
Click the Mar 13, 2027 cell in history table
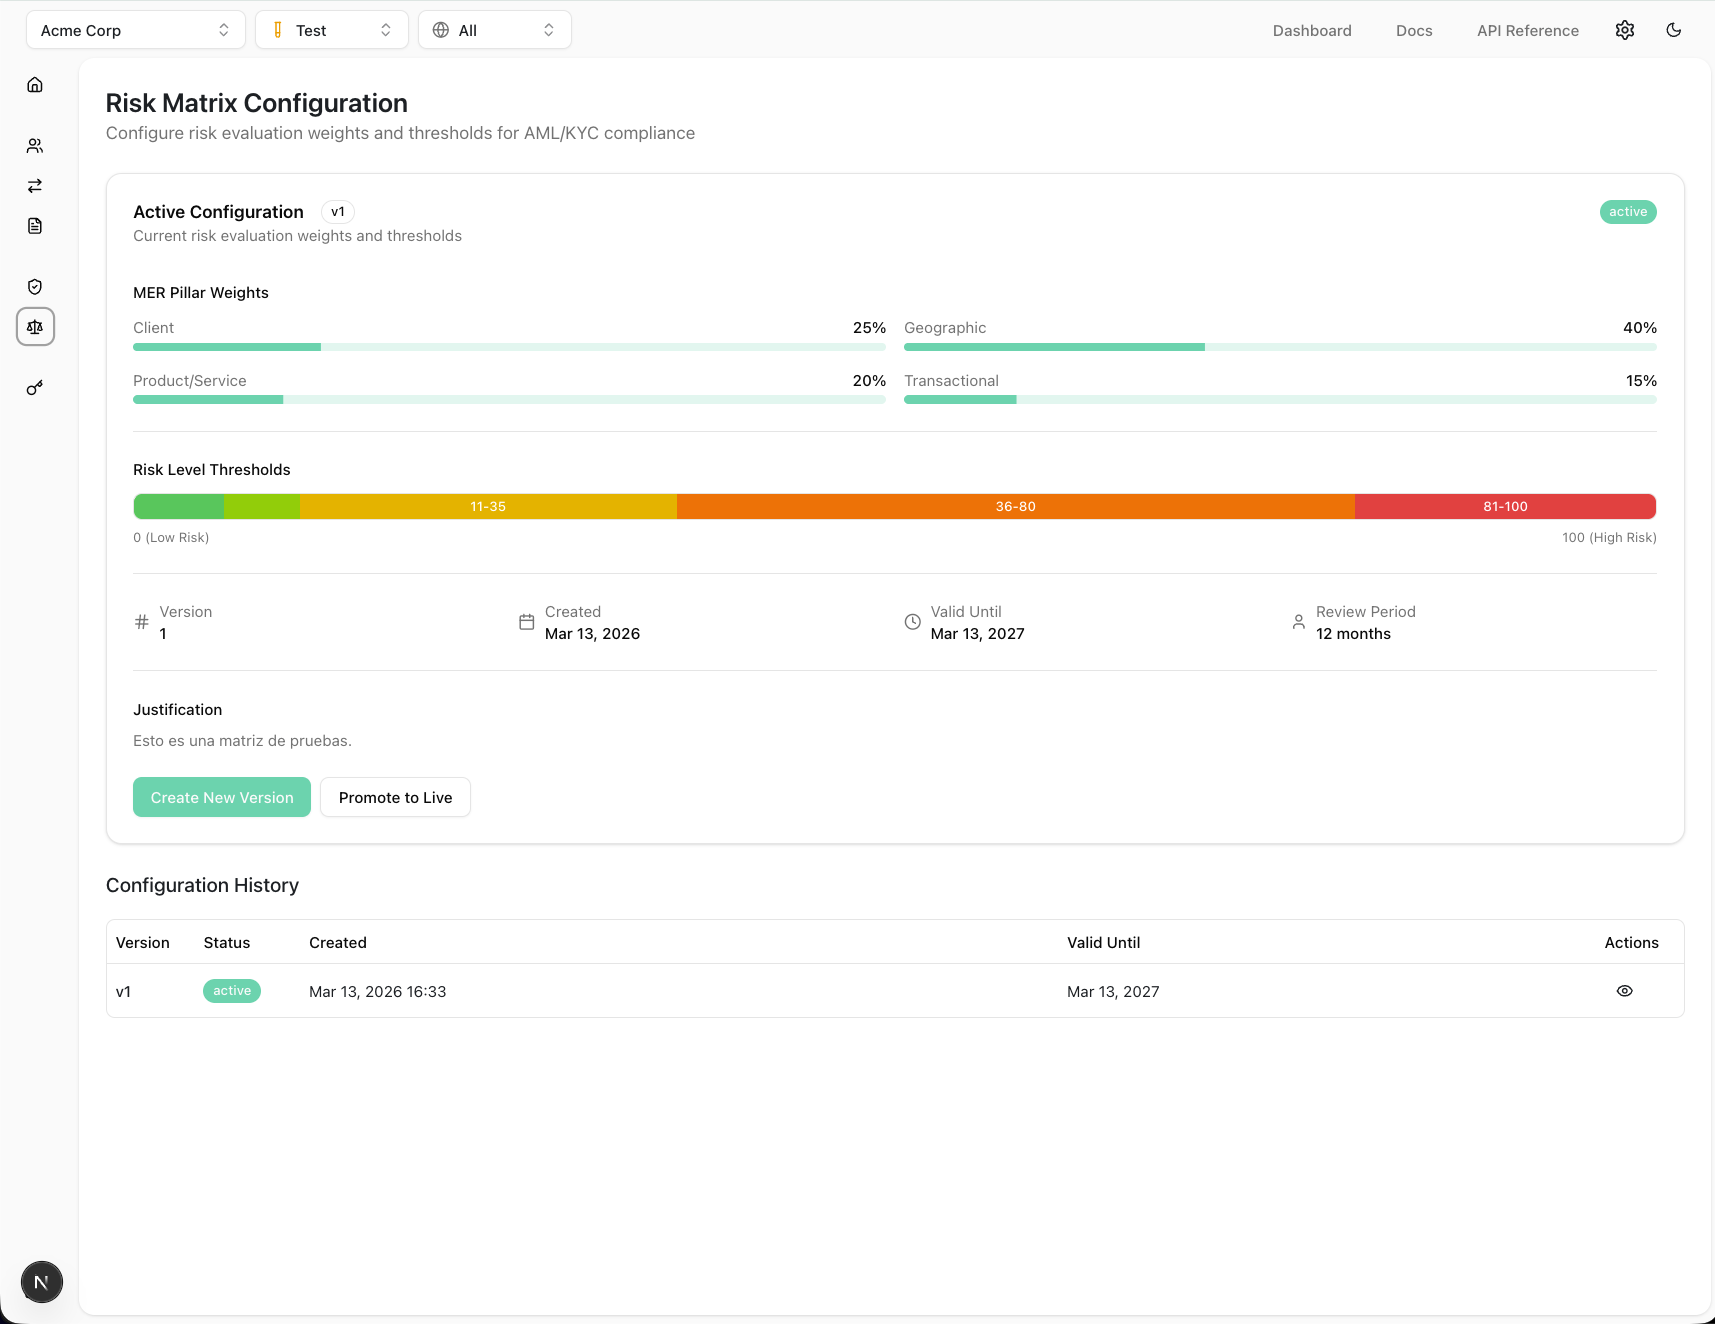coord(1113,991)
